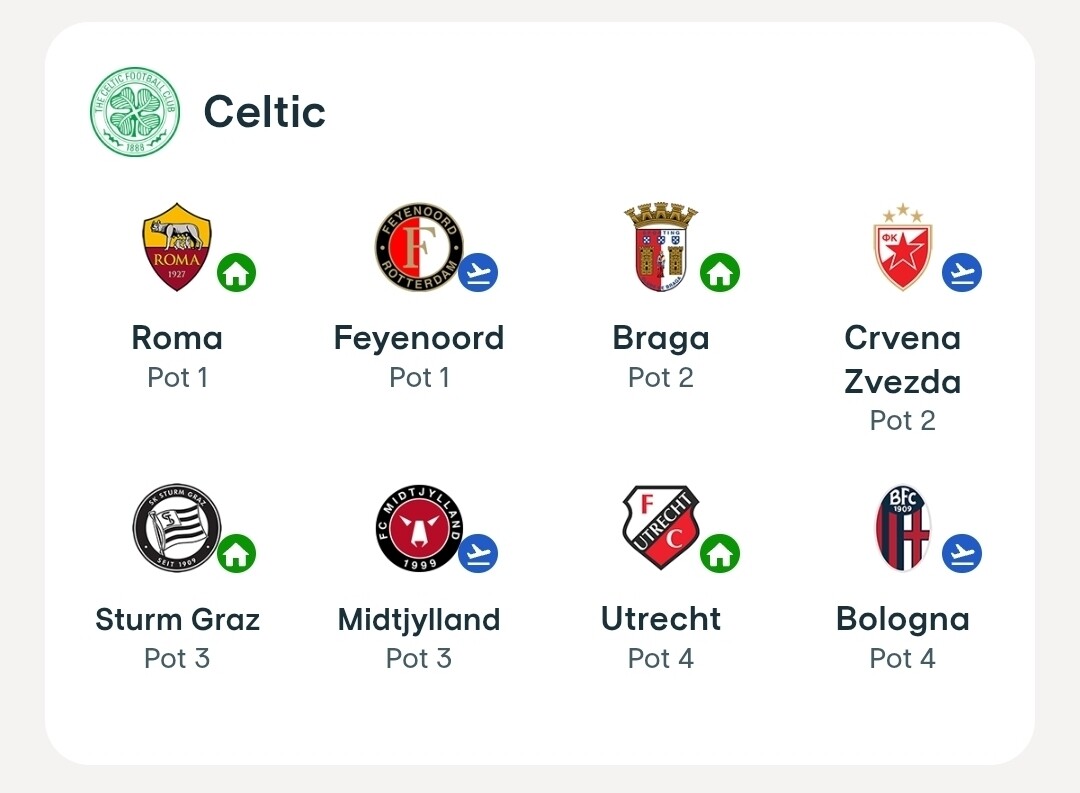Click the away plane badge beside Feyenoord

coord(479,272)
